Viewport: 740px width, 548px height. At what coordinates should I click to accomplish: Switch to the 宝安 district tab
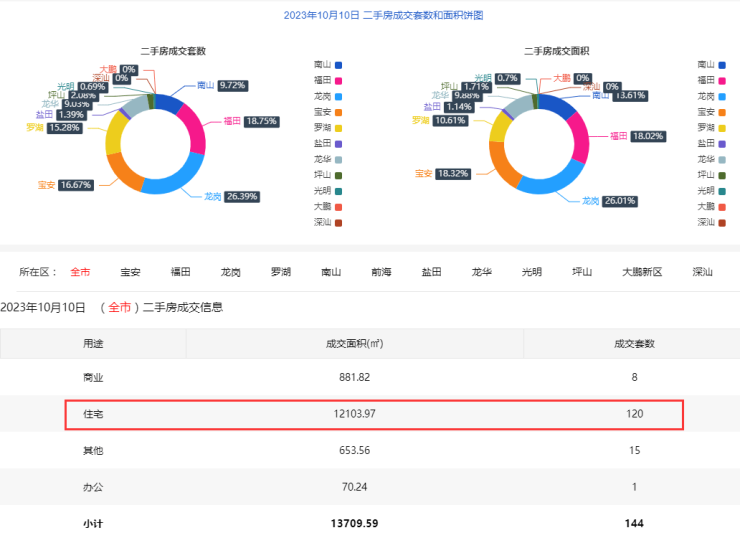(130, 272)
